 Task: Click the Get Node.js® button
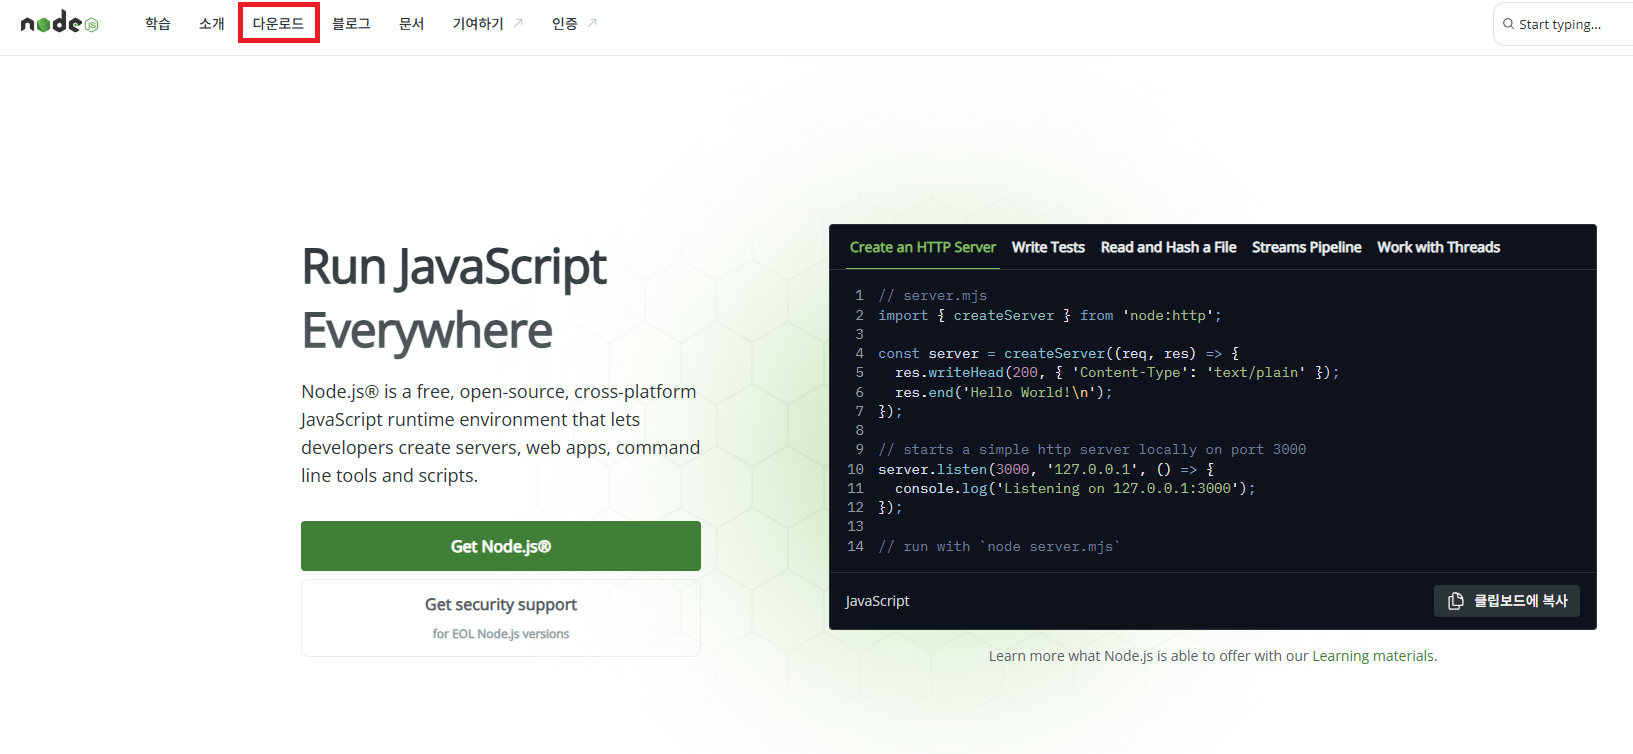click(x=501, y=546)
